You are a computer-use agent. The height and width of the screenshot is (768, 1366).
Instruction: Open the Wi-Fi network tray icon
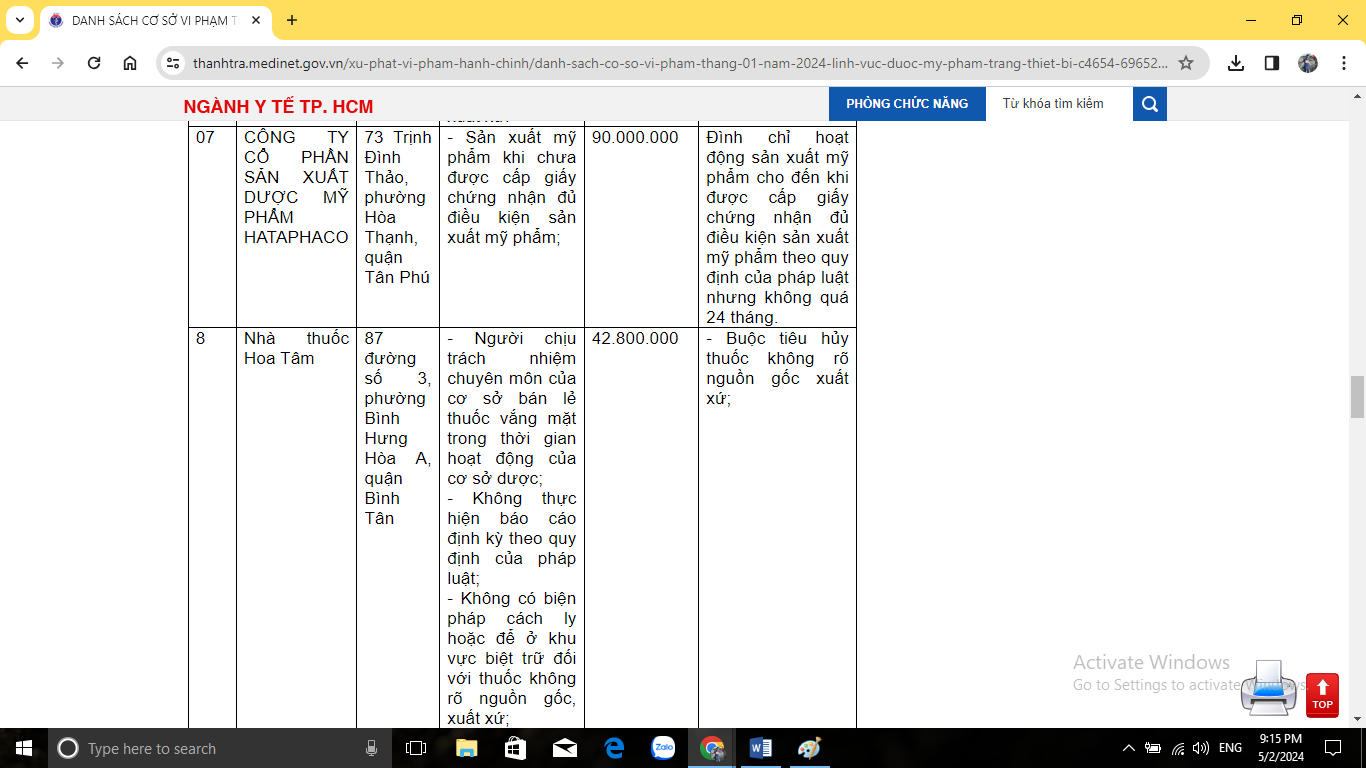click(x=1178, y=748)
